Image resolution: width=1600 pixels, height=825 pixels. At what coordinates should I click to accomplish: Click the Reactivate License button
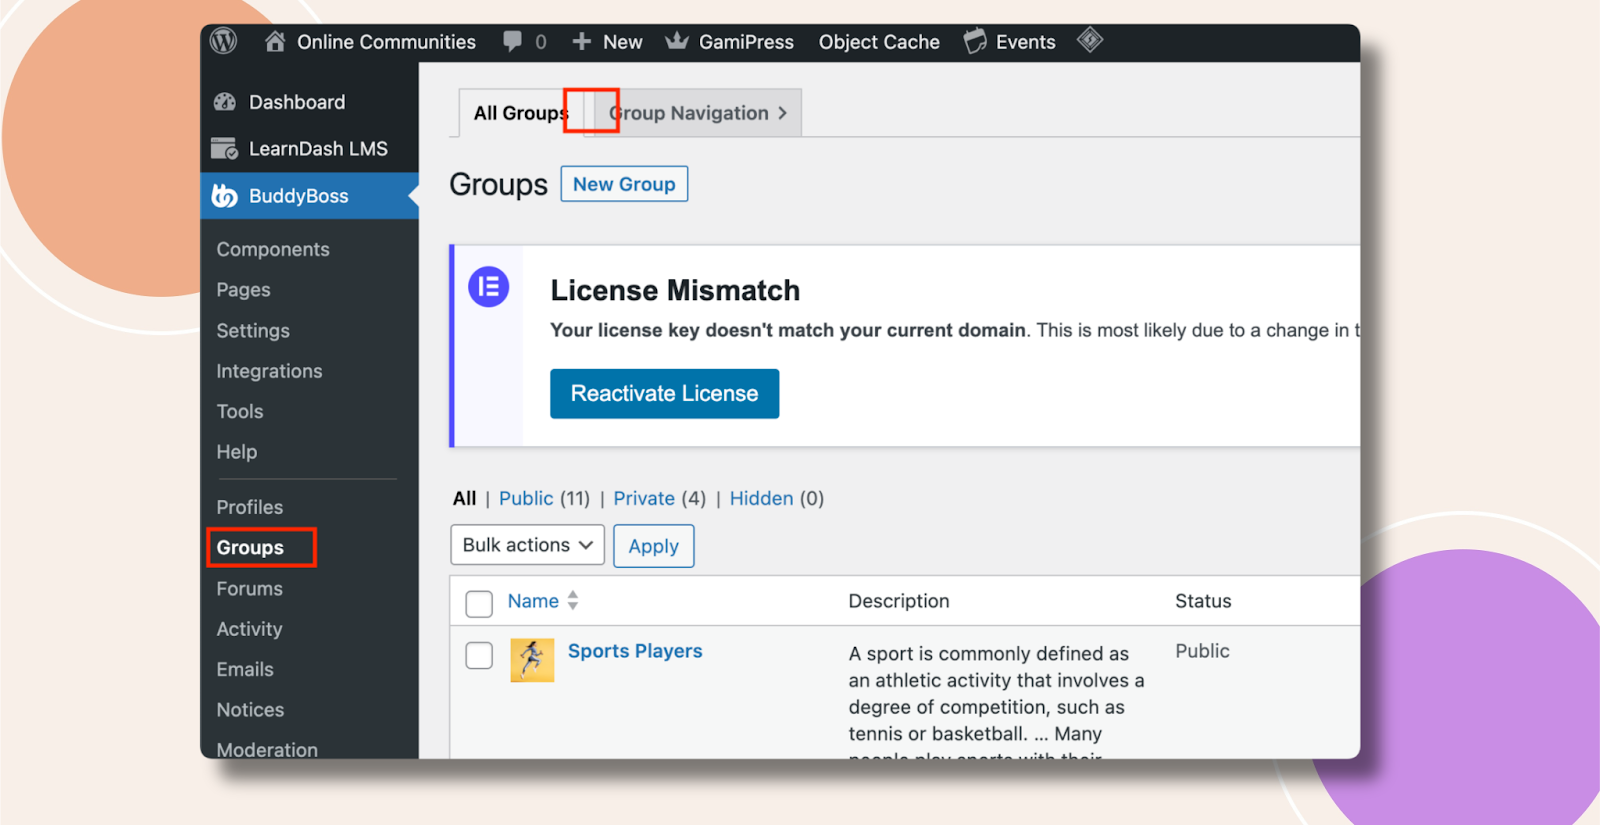664,394
